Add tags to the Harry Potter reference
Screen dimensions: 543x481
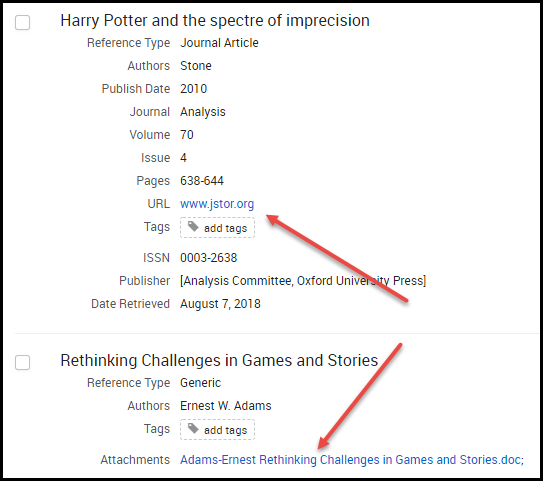(217, 228)
